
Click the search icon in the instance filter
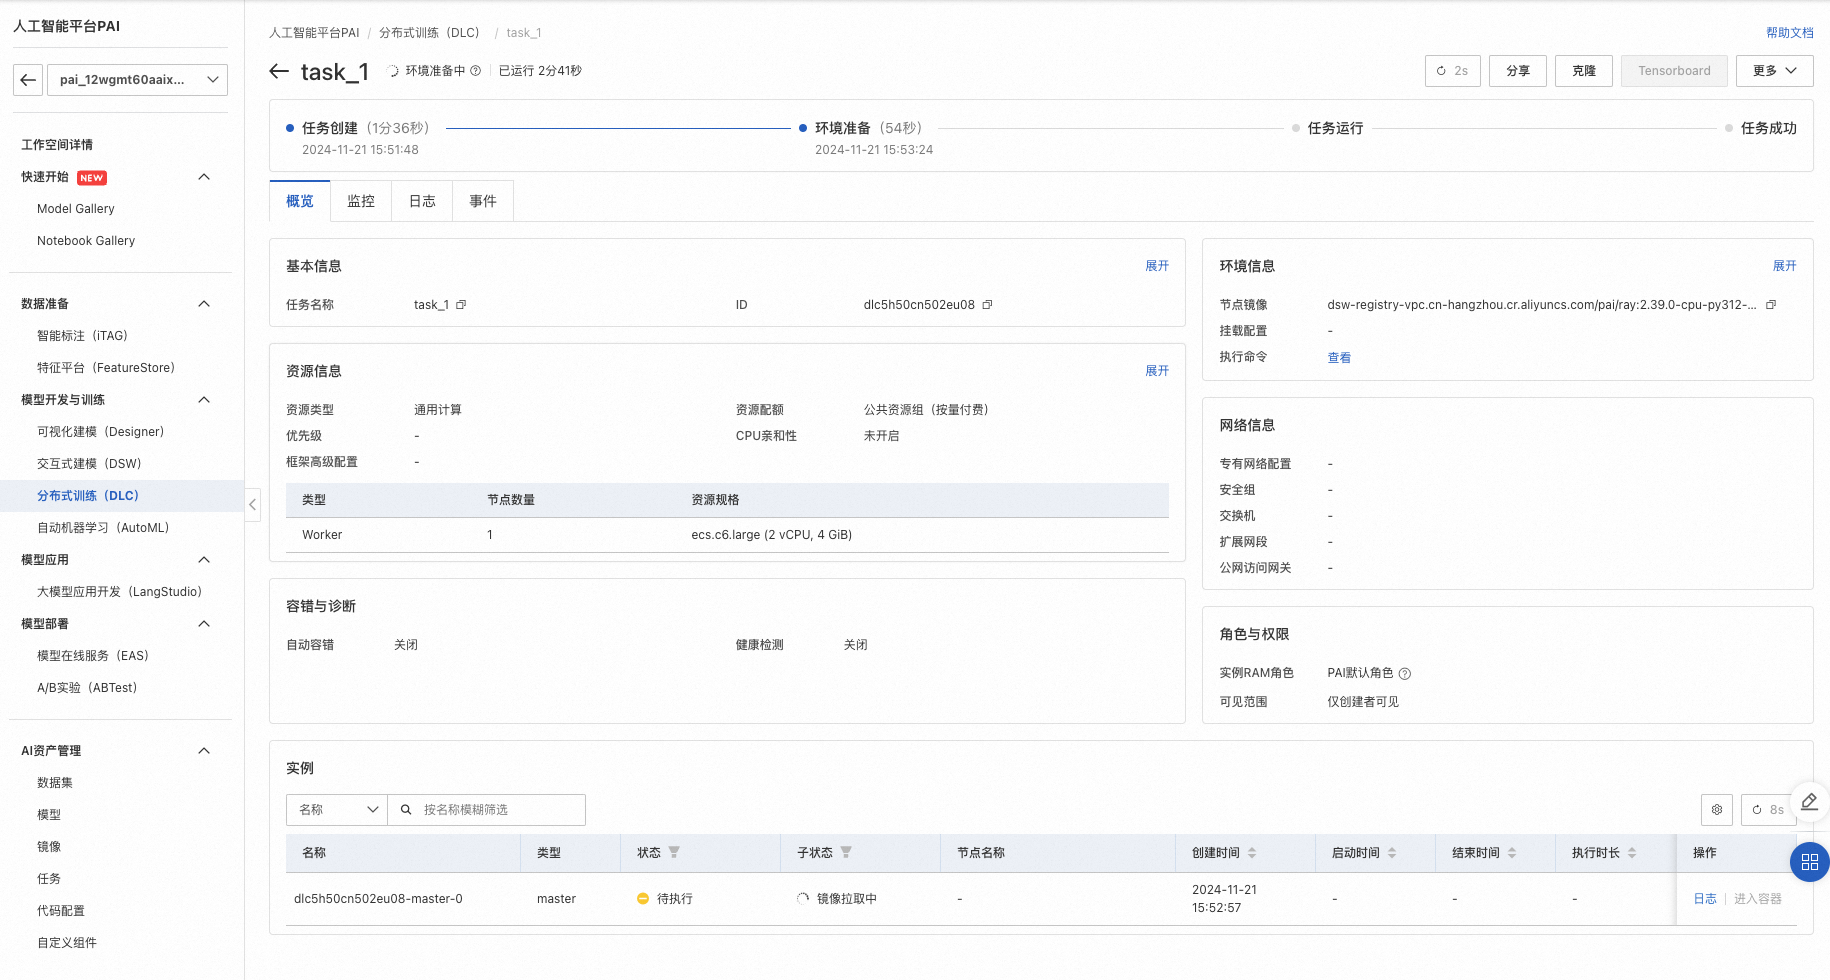pyautogui.click(x=406, y=810)
